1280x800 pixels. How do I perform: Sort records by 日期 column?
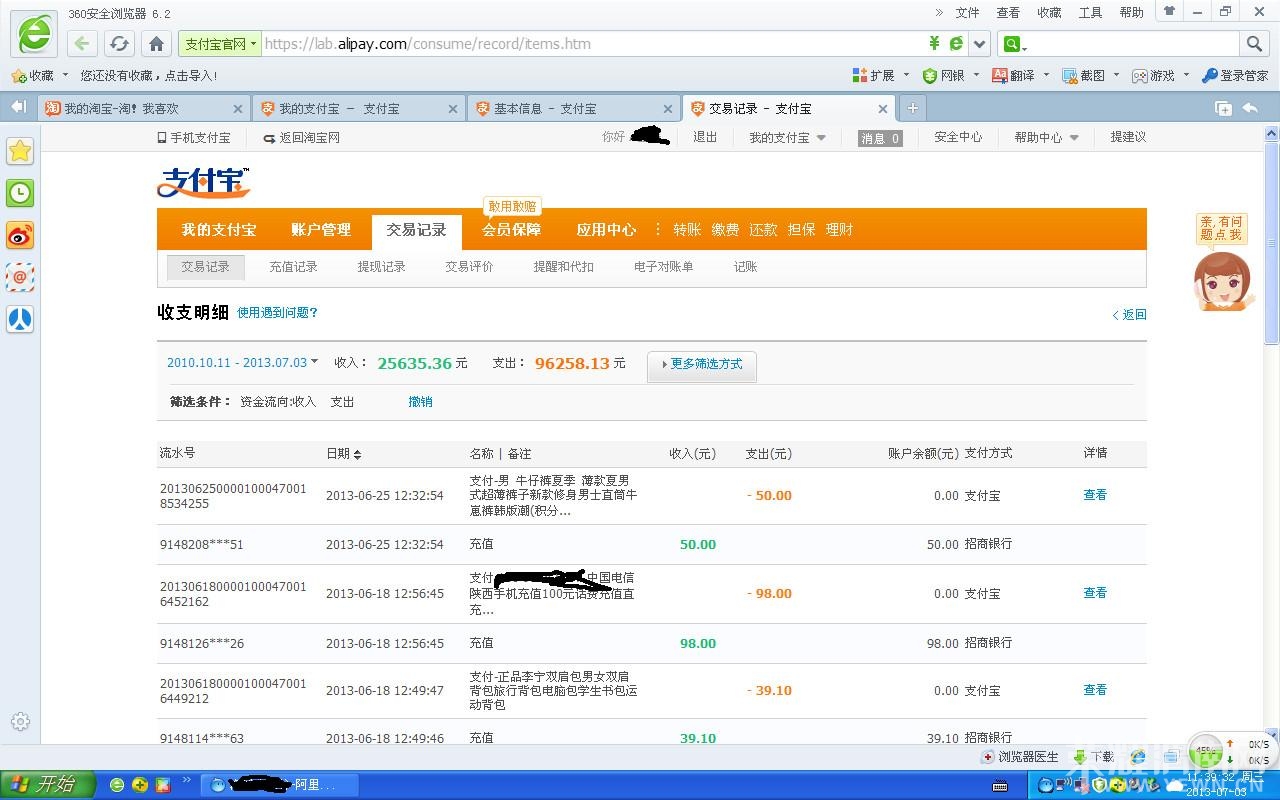click(343, 454)
